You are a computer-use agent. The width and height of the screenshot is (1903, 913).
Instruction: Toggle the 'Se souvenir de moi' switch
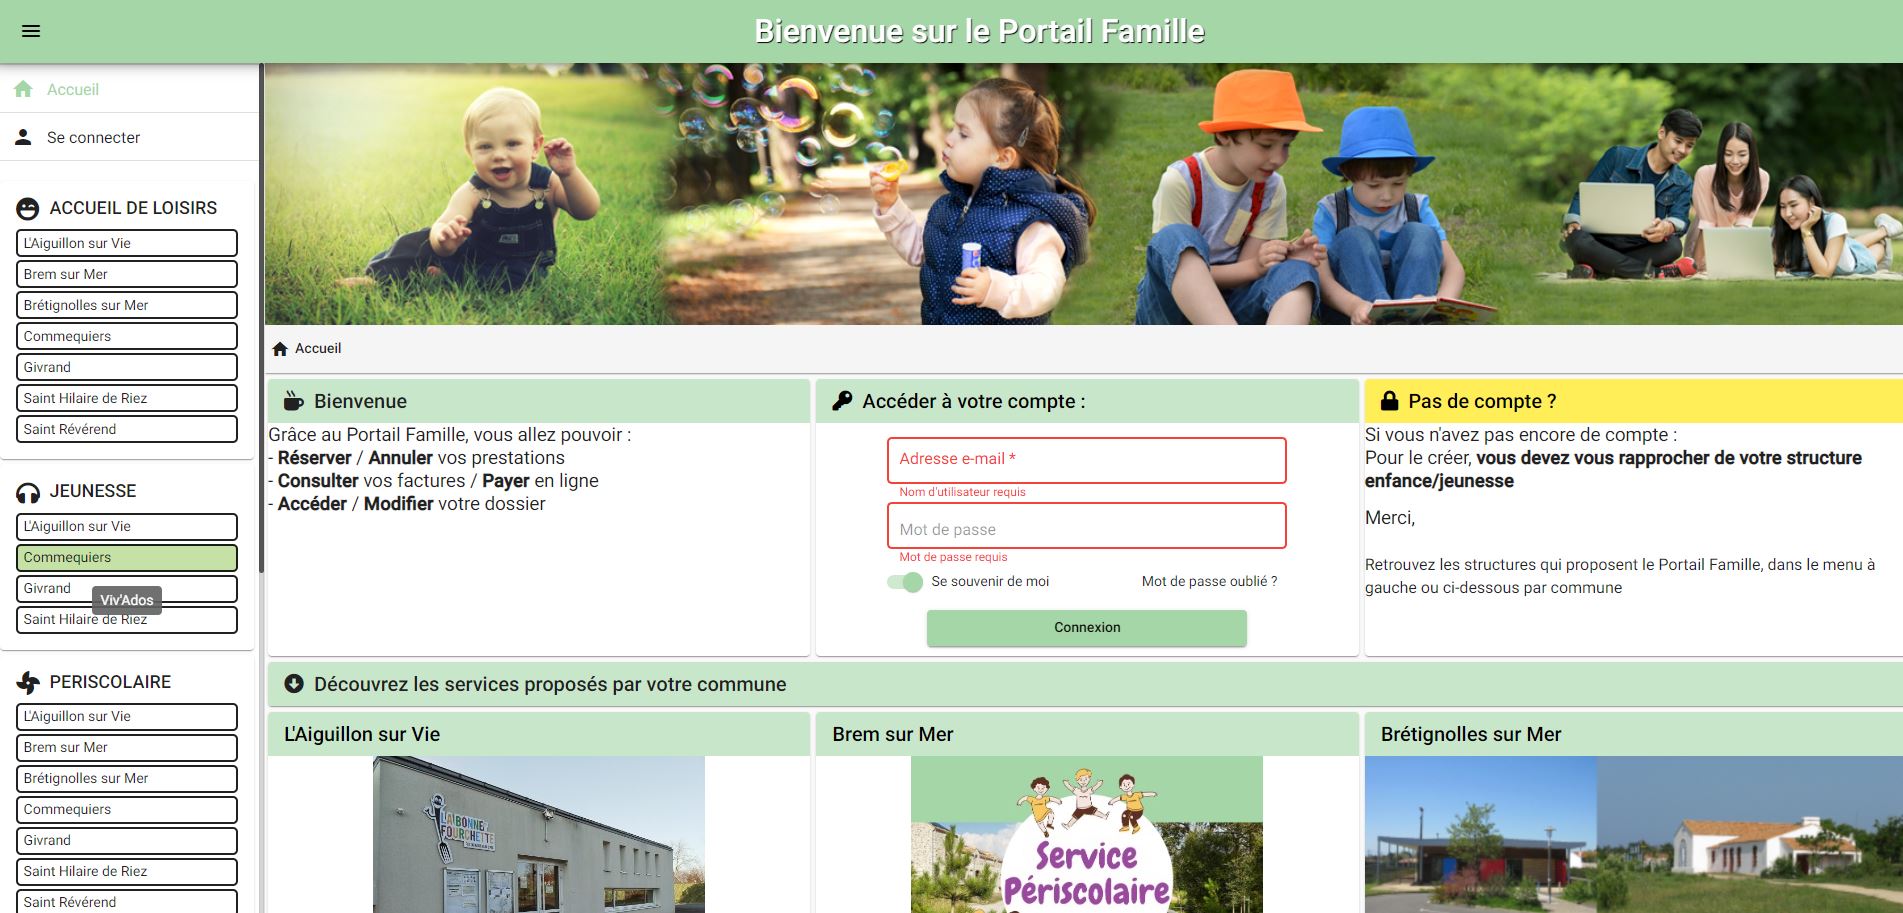(905, 582)
